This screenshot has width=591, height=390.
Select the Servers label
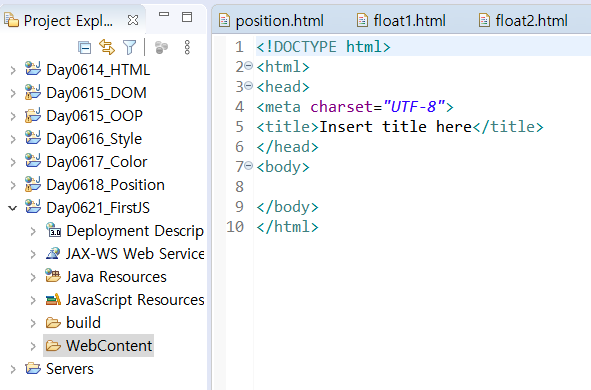pyautogui.click(x=70, y=369)
